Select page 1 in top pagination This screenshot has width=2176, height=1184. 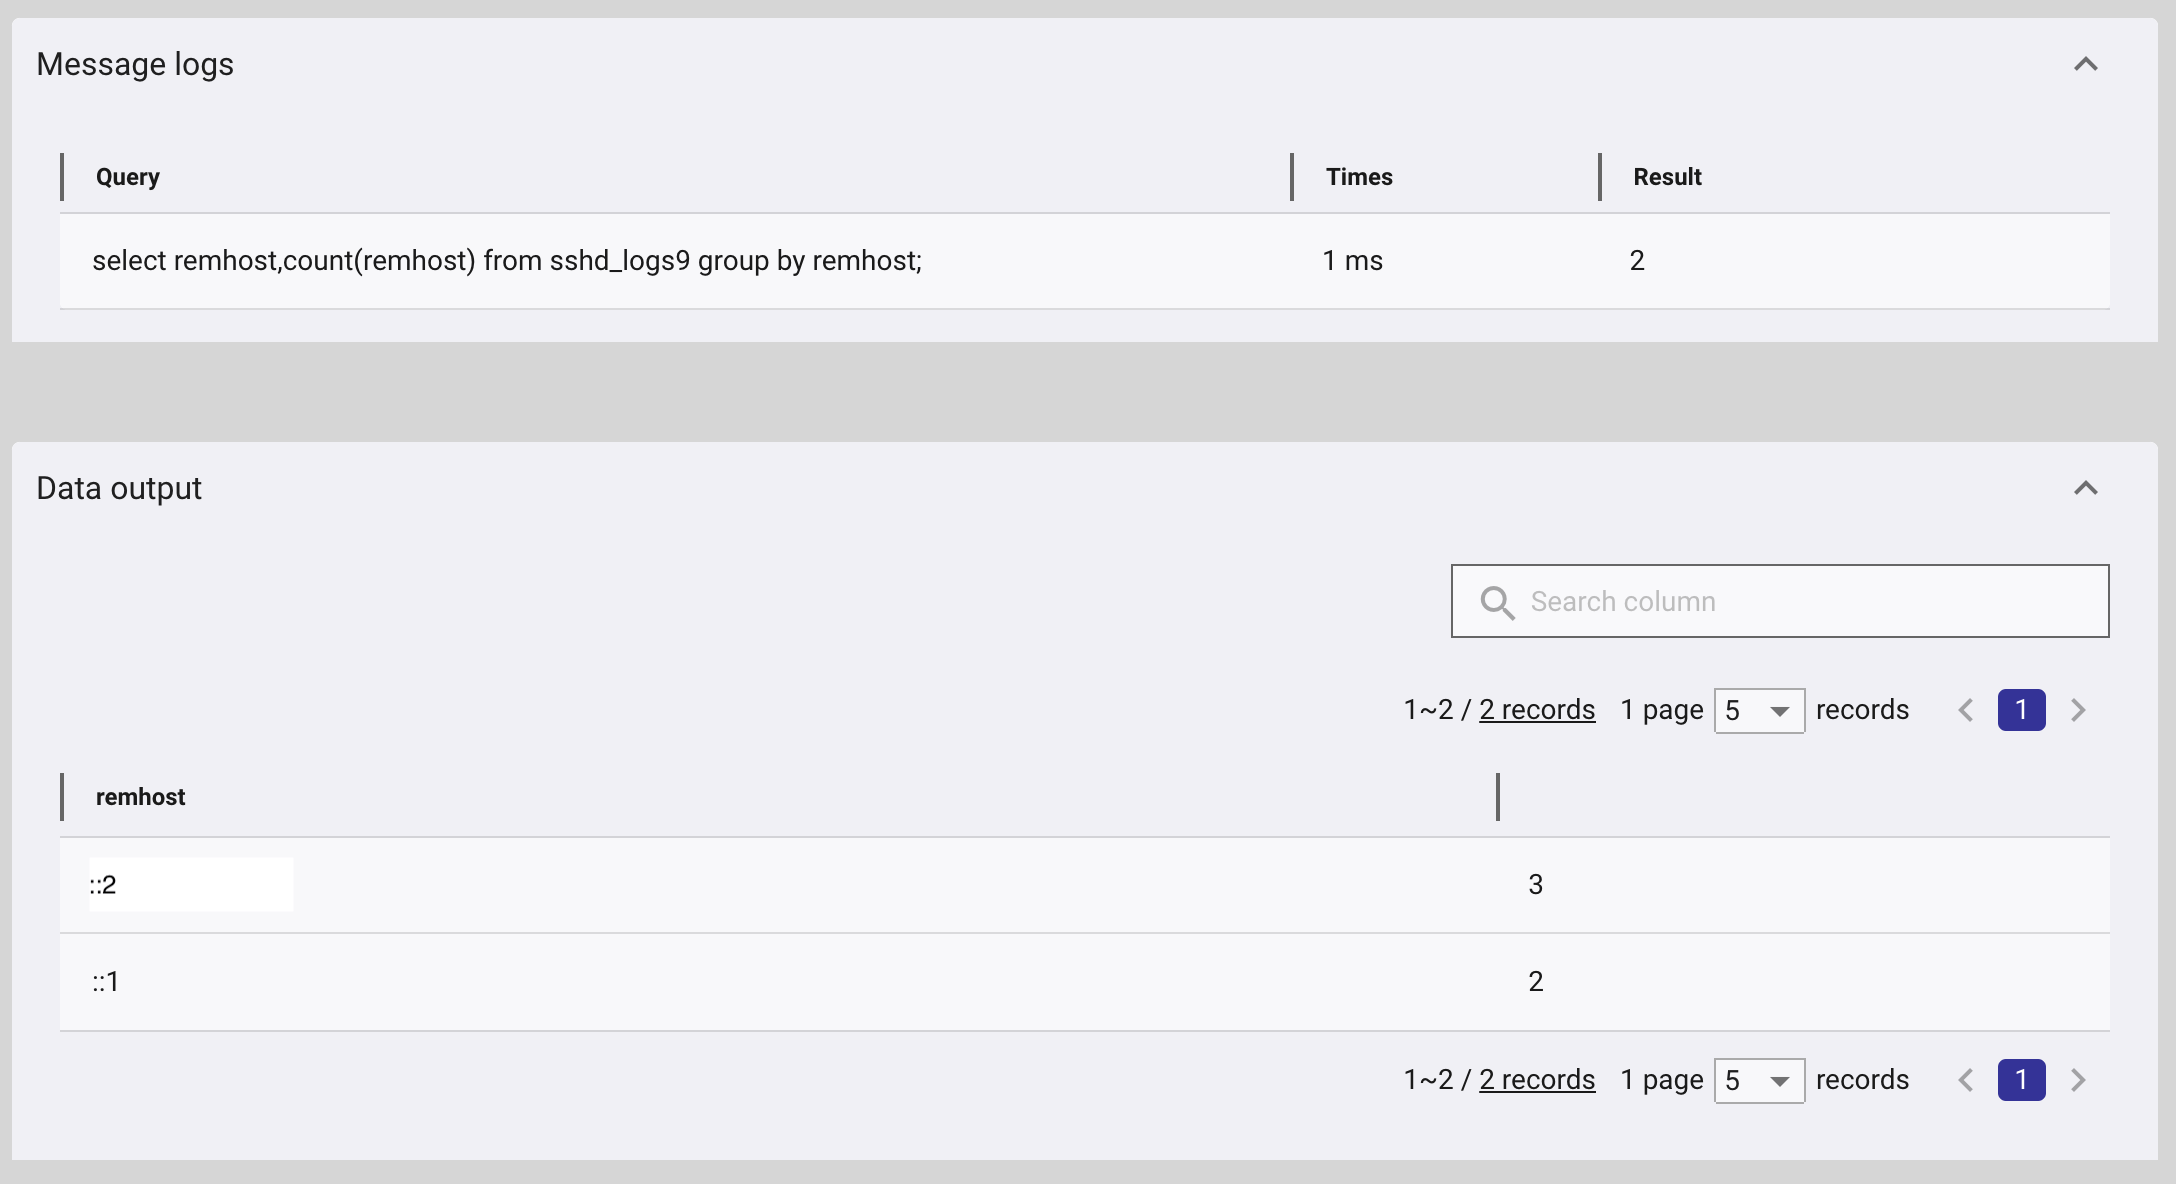click(2021, 711)
